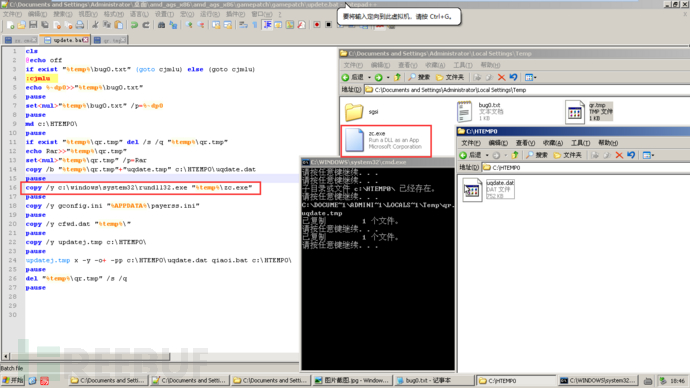The image size is (690, 388).
Task: Click 文件夹 Folders button in HTEMP0 window
Action: tap(567, 155)
